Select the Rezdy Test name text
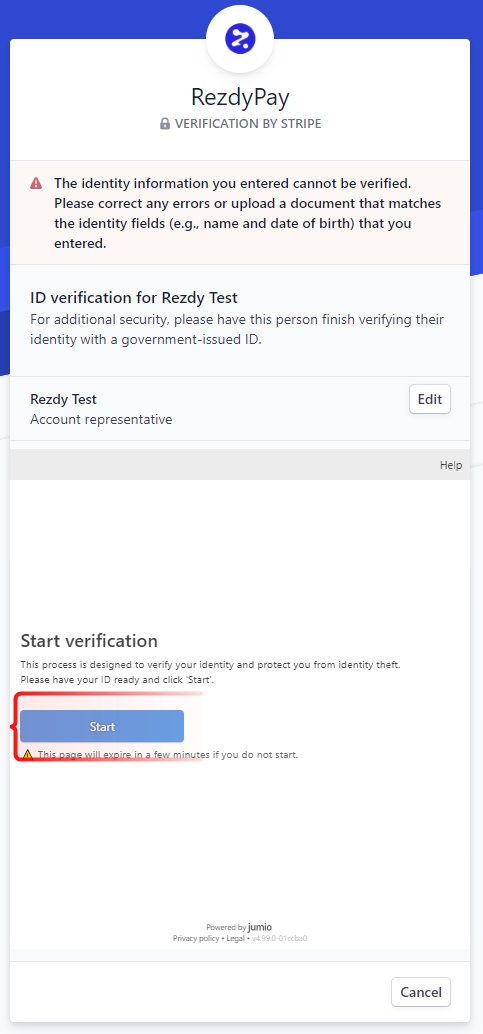This screenshot has width=483, height=1034. (x=63, y=399)
